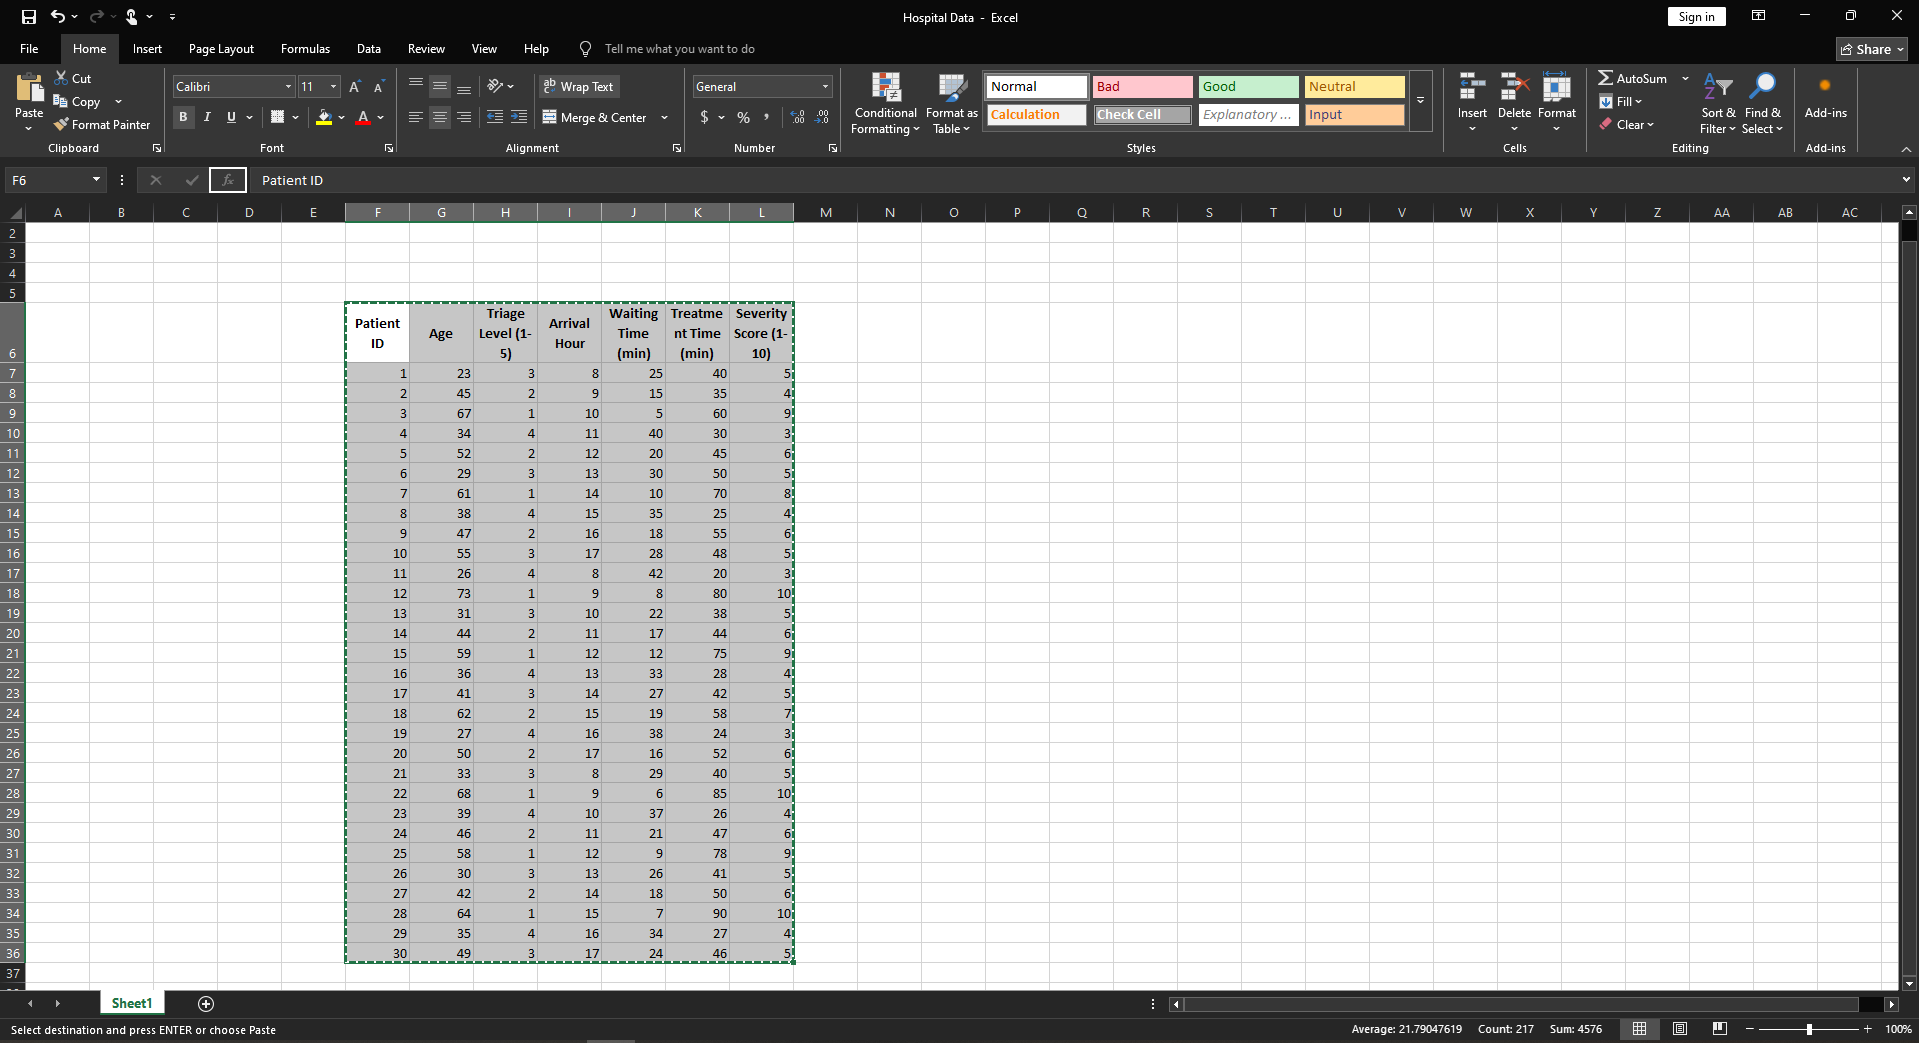Switch to Page Break Preview view
Screen dimensions: 1919x1043
[1720, 1029]
